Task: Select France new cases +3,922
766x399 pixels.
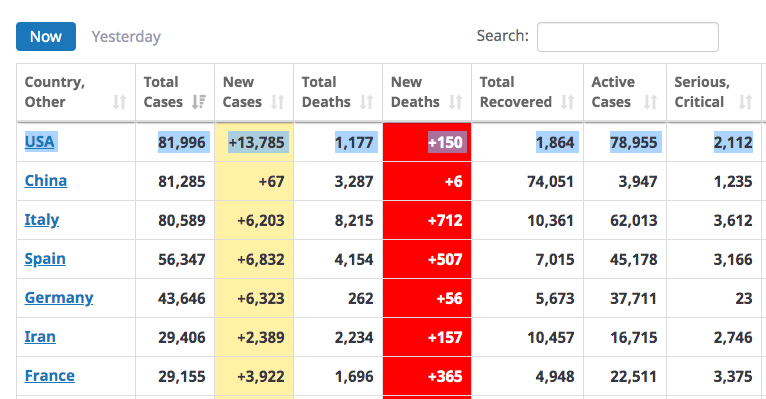Action: 261,377
